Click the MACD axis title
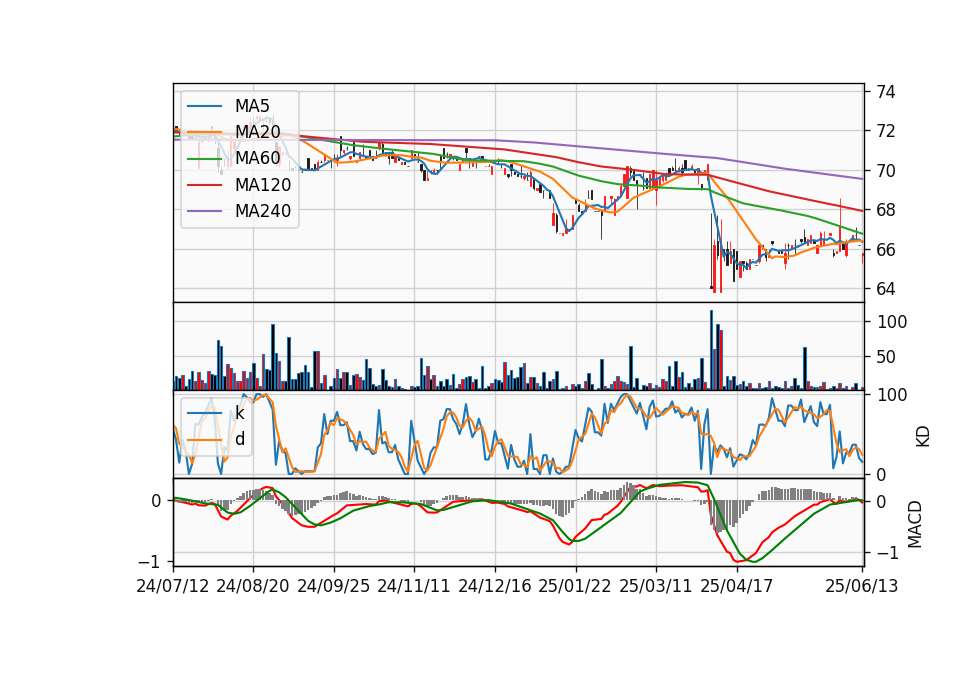The height and width of the screenshot is (690, 960). 915,524
